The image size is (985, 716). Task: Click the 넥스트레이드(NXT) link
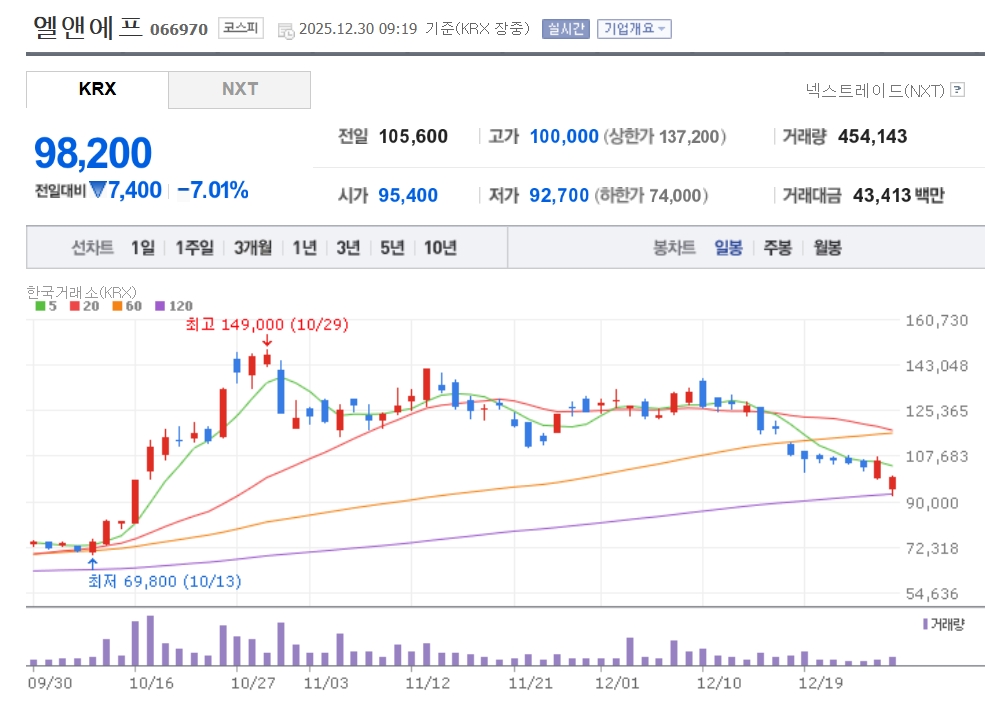[874, 90]
